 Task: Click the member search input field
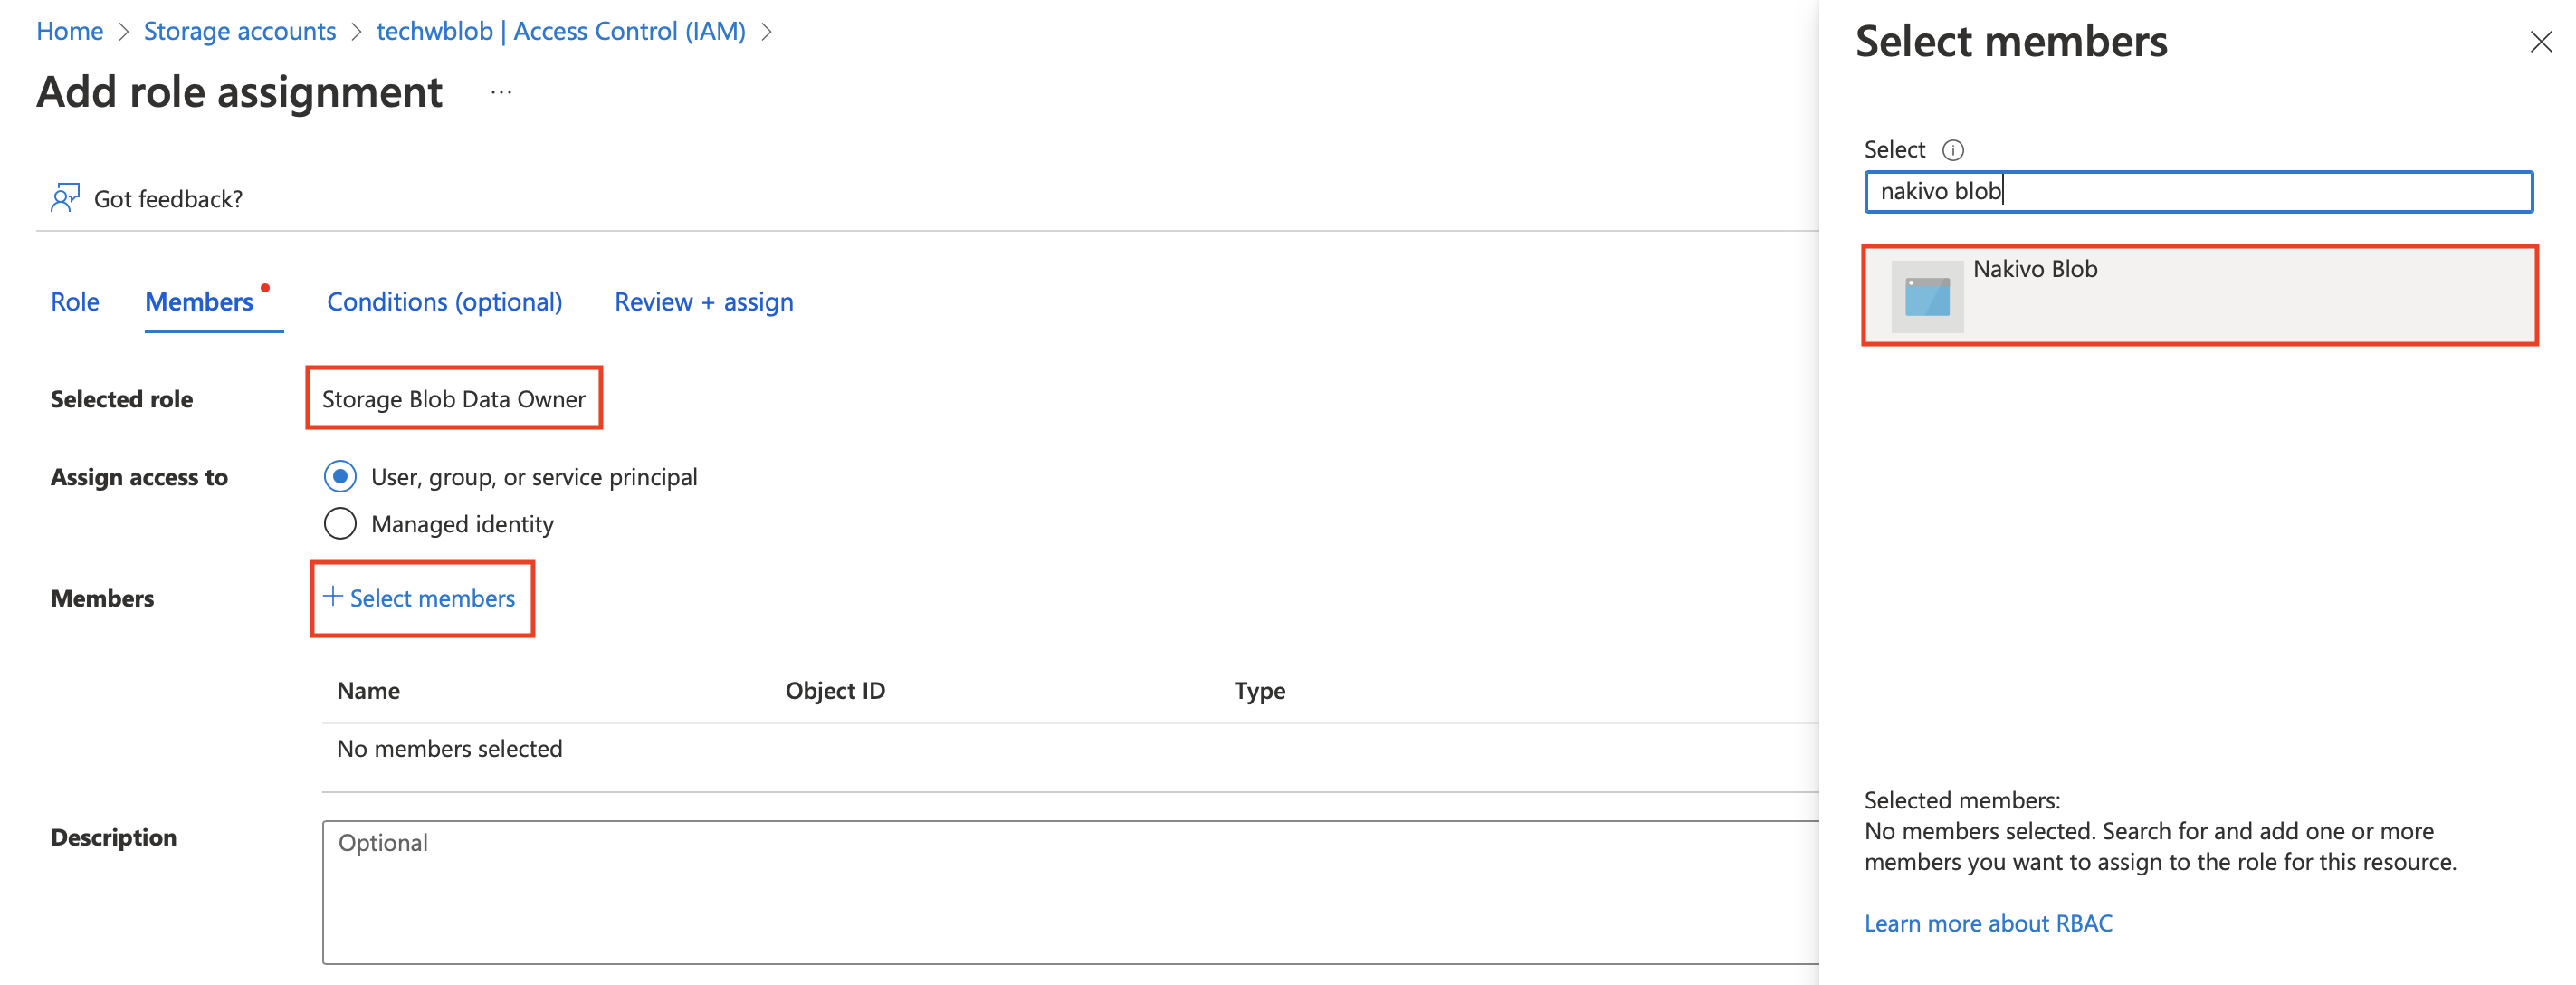point(2198,192)
